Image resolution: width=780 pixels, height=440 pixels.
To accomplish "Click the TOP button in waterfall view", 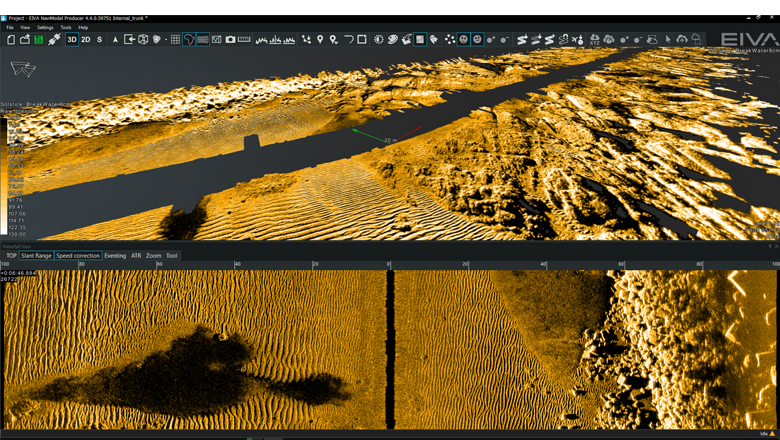I will (11, 256).
